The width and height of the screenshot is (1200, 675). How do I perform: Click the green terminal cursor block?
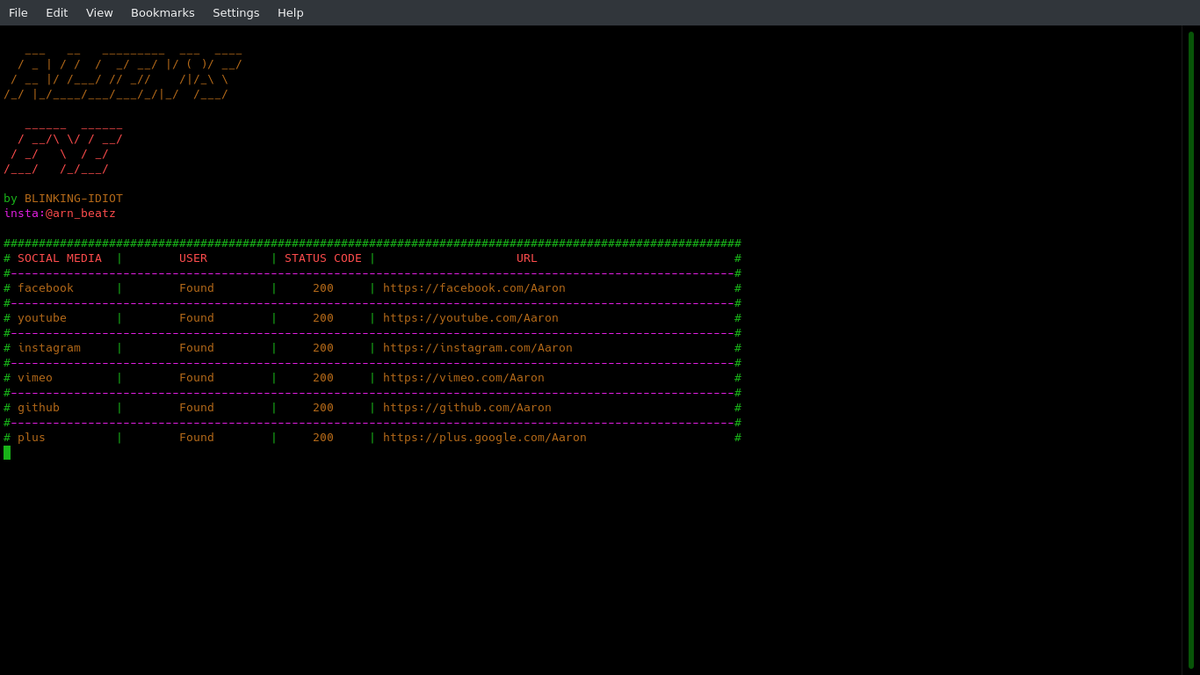(x=7, y=453)
